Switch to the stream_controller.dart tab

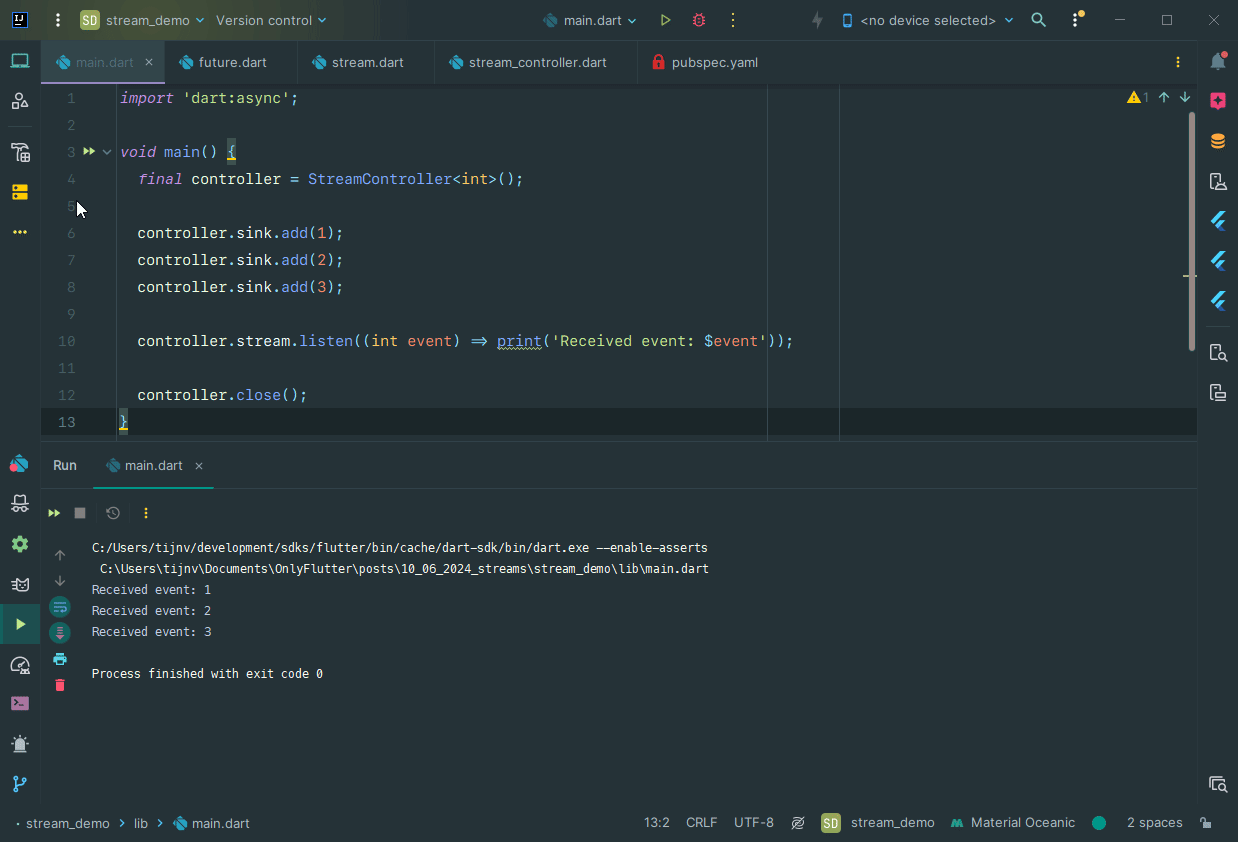point(533,62)
